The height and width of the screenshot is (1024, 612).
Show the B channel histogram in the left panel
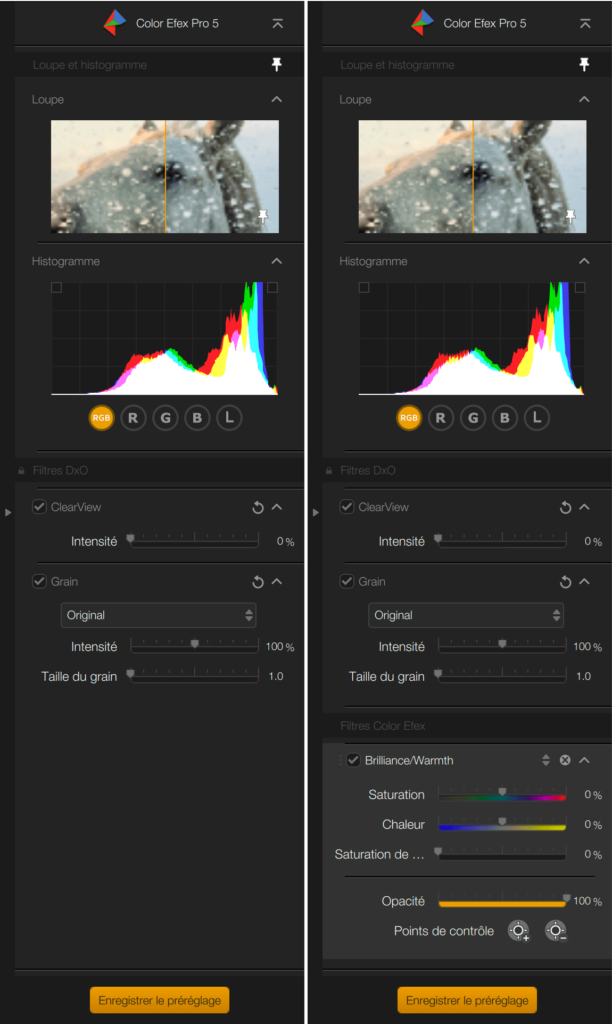197,418
